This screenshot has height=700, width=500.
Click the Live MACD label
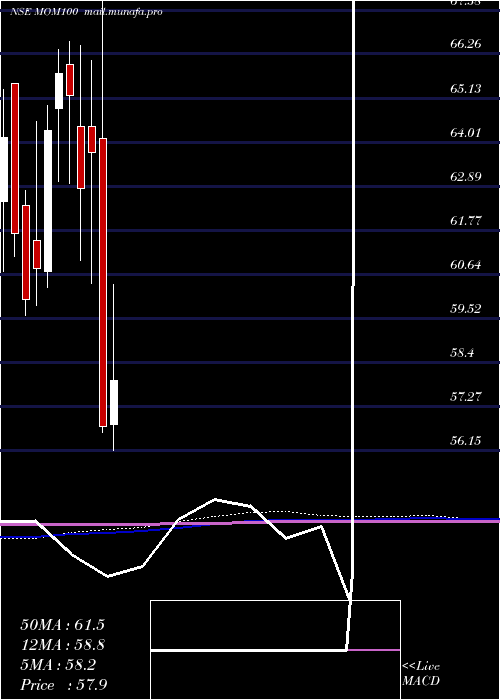tap(421, 674)
